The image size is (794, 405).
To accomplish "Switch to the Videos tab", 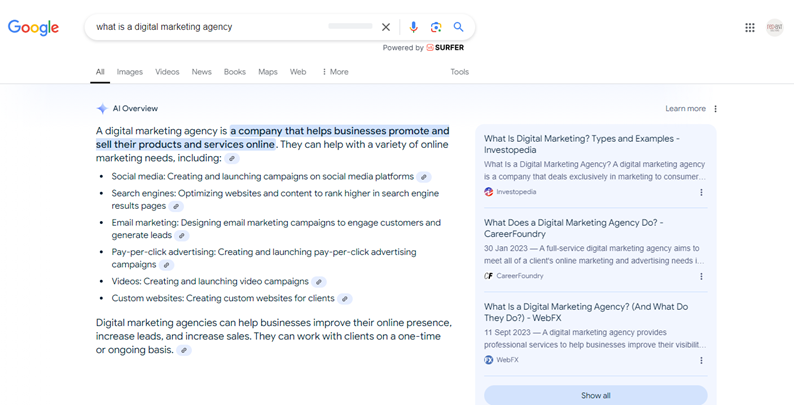I will [x=167, y=72].
